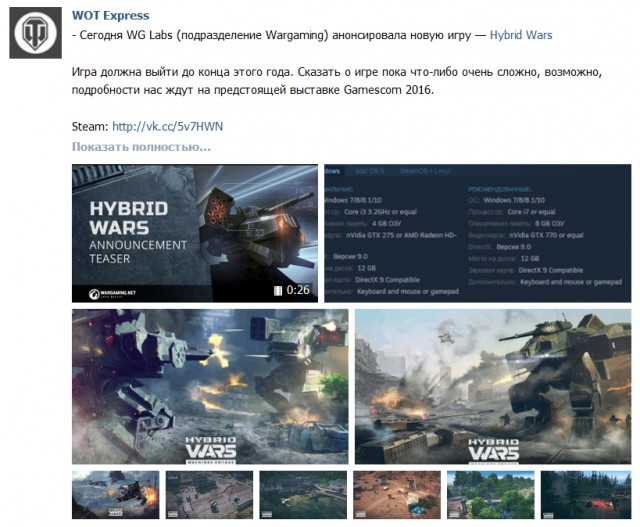
Task: Play the Hybrid Wars Announcement Teaser video
Action: [195, 233]
